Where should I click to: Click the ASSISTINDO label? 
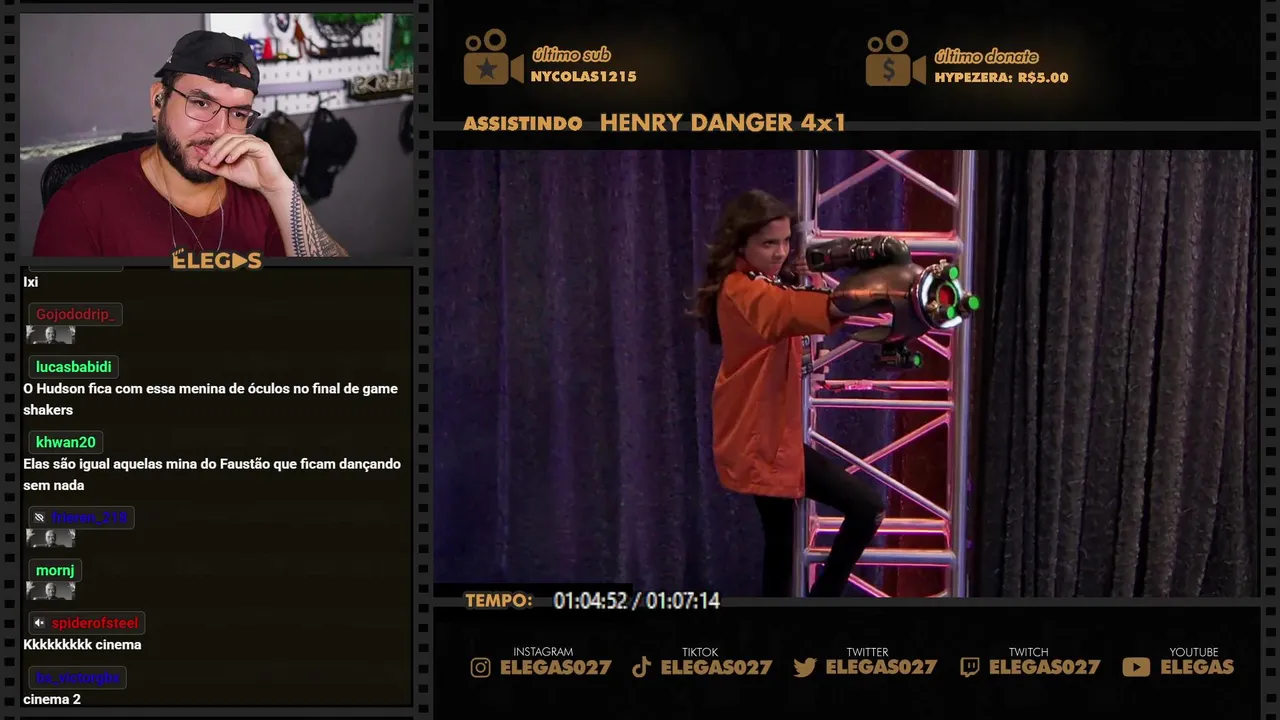[523, 124]
